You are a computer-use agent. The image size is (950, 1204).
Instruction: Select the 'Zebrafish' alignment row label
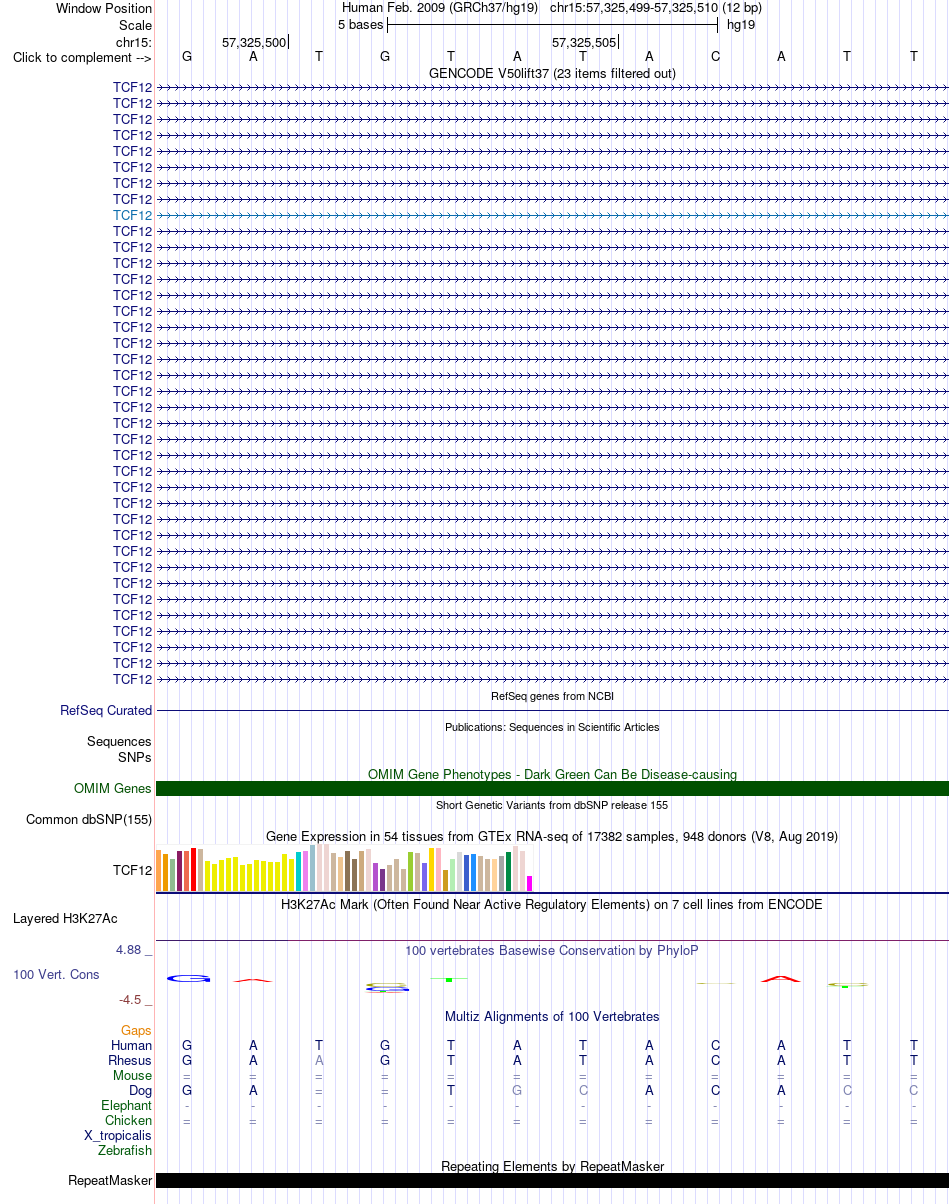pyautogui.click(x=126, y=1151)
